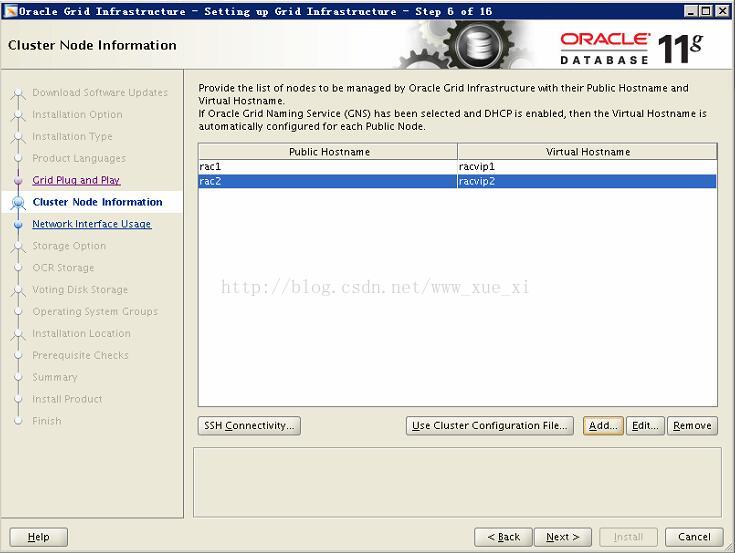
Task: Cancel the Grid Infrastructure installation
Action: point(694,537)
